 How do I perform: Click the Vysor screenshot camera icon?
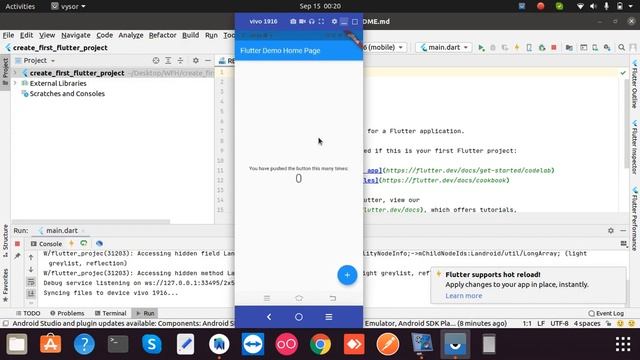coord(293,21)
